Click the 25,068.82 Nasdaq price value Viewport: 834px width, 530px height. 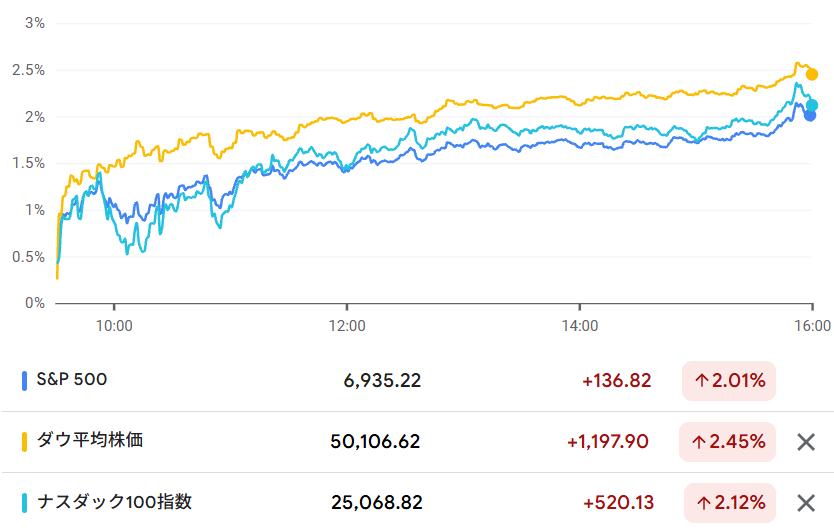pos(375,503)
